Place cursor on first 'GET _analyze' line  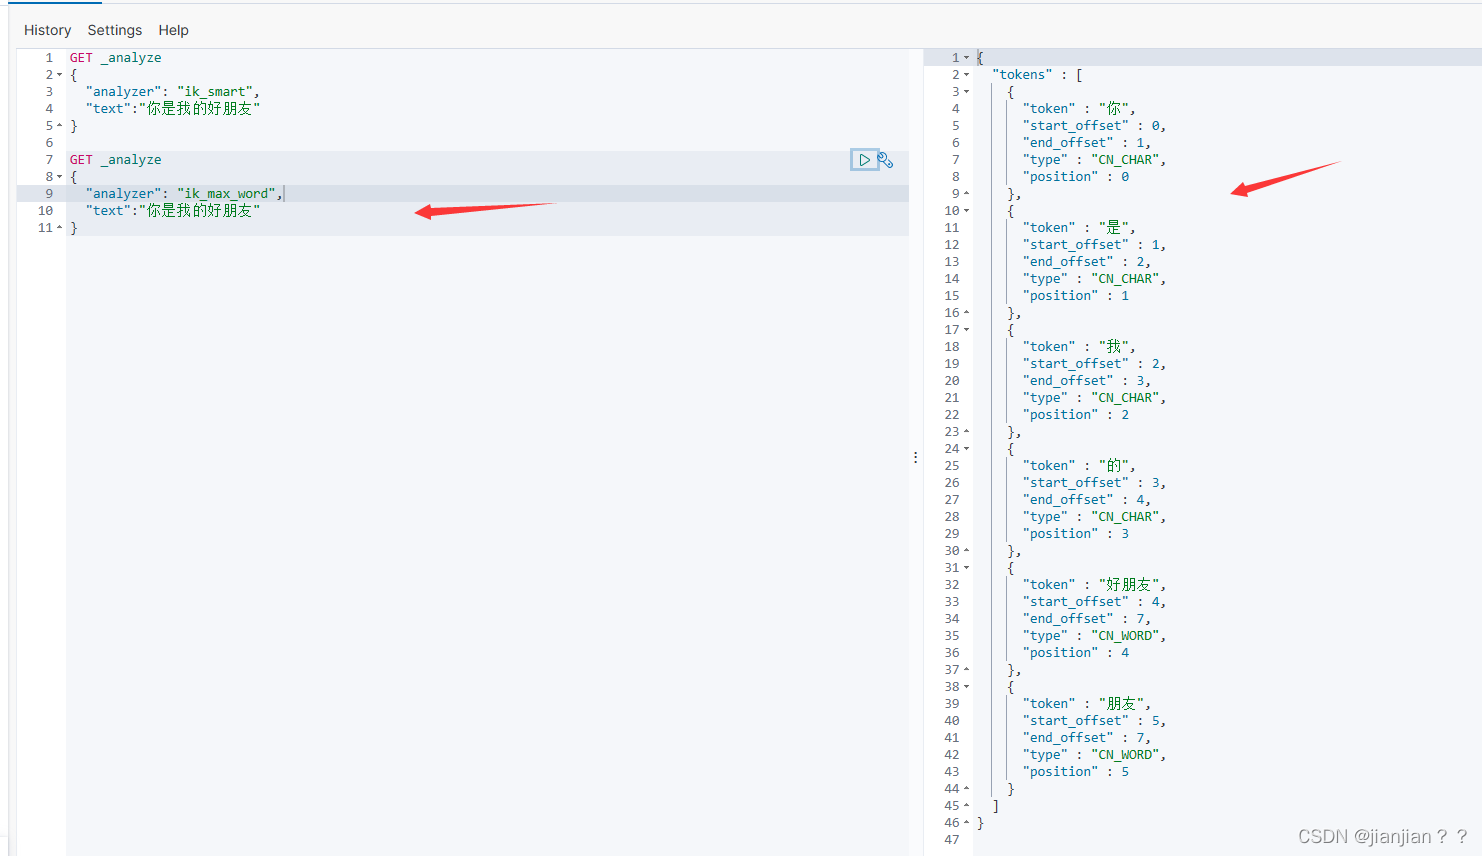[x=115, y=58]
